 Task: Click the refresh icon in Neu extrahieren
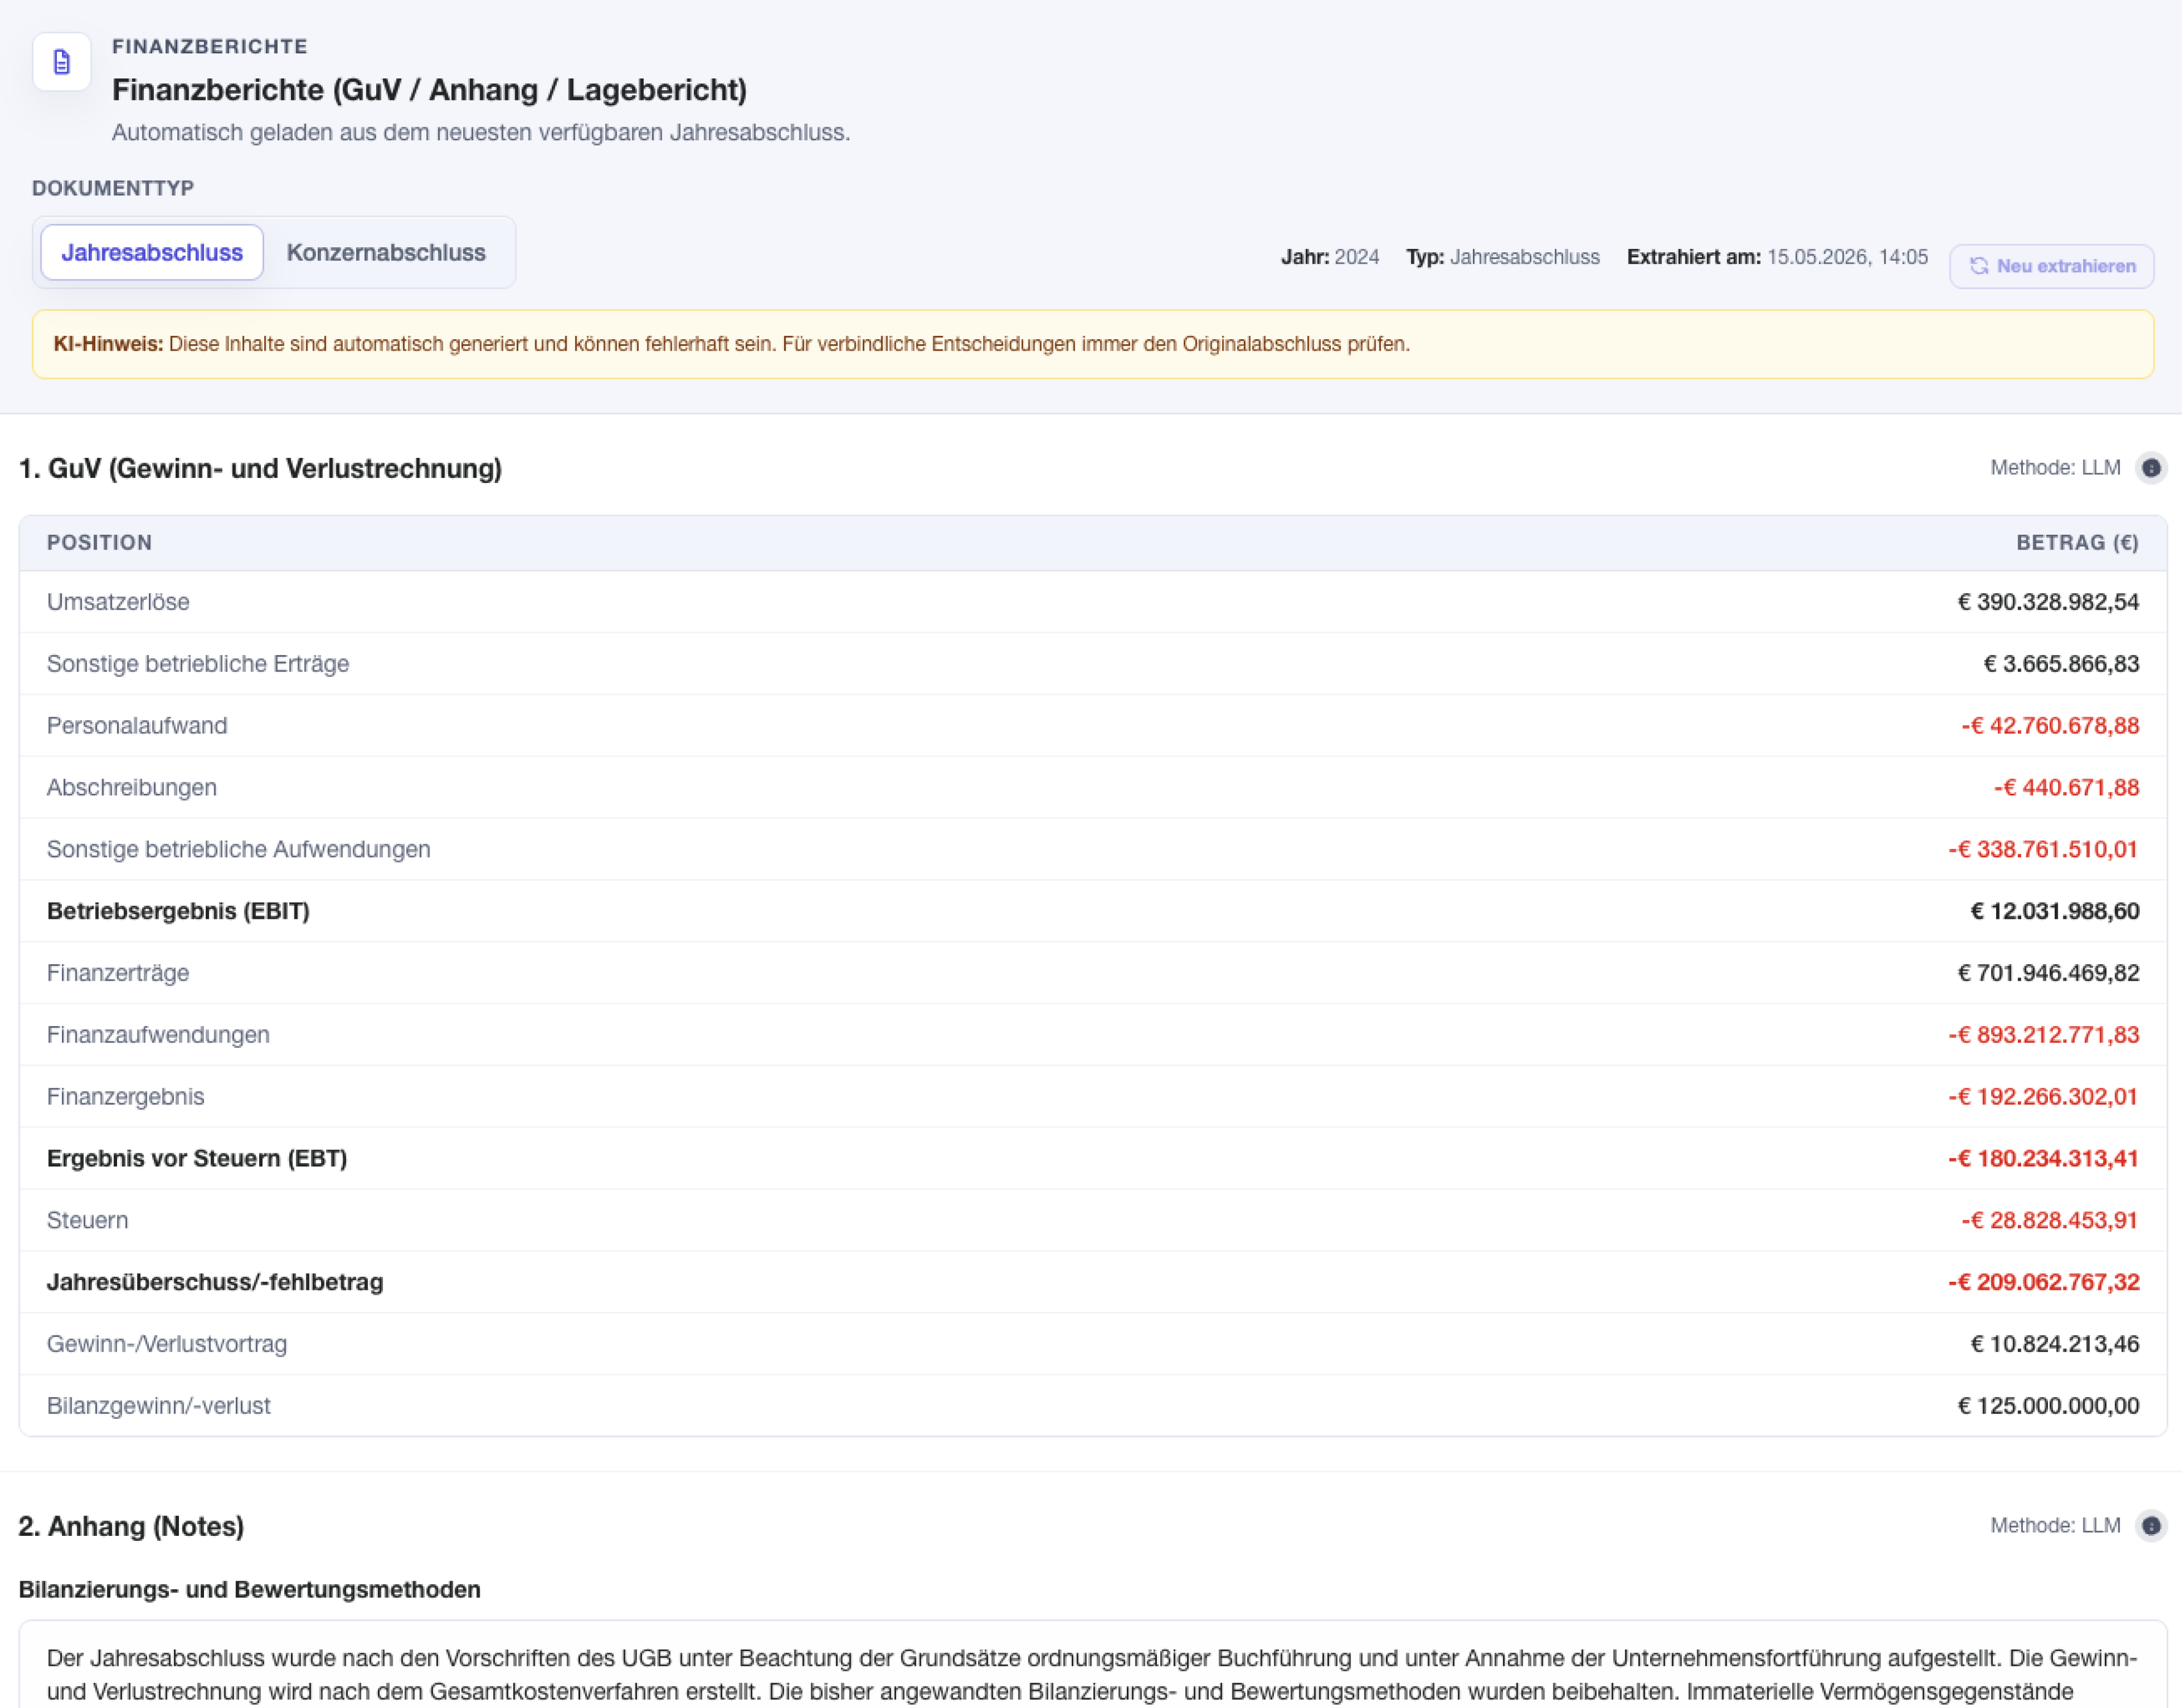click(1978, 266)
